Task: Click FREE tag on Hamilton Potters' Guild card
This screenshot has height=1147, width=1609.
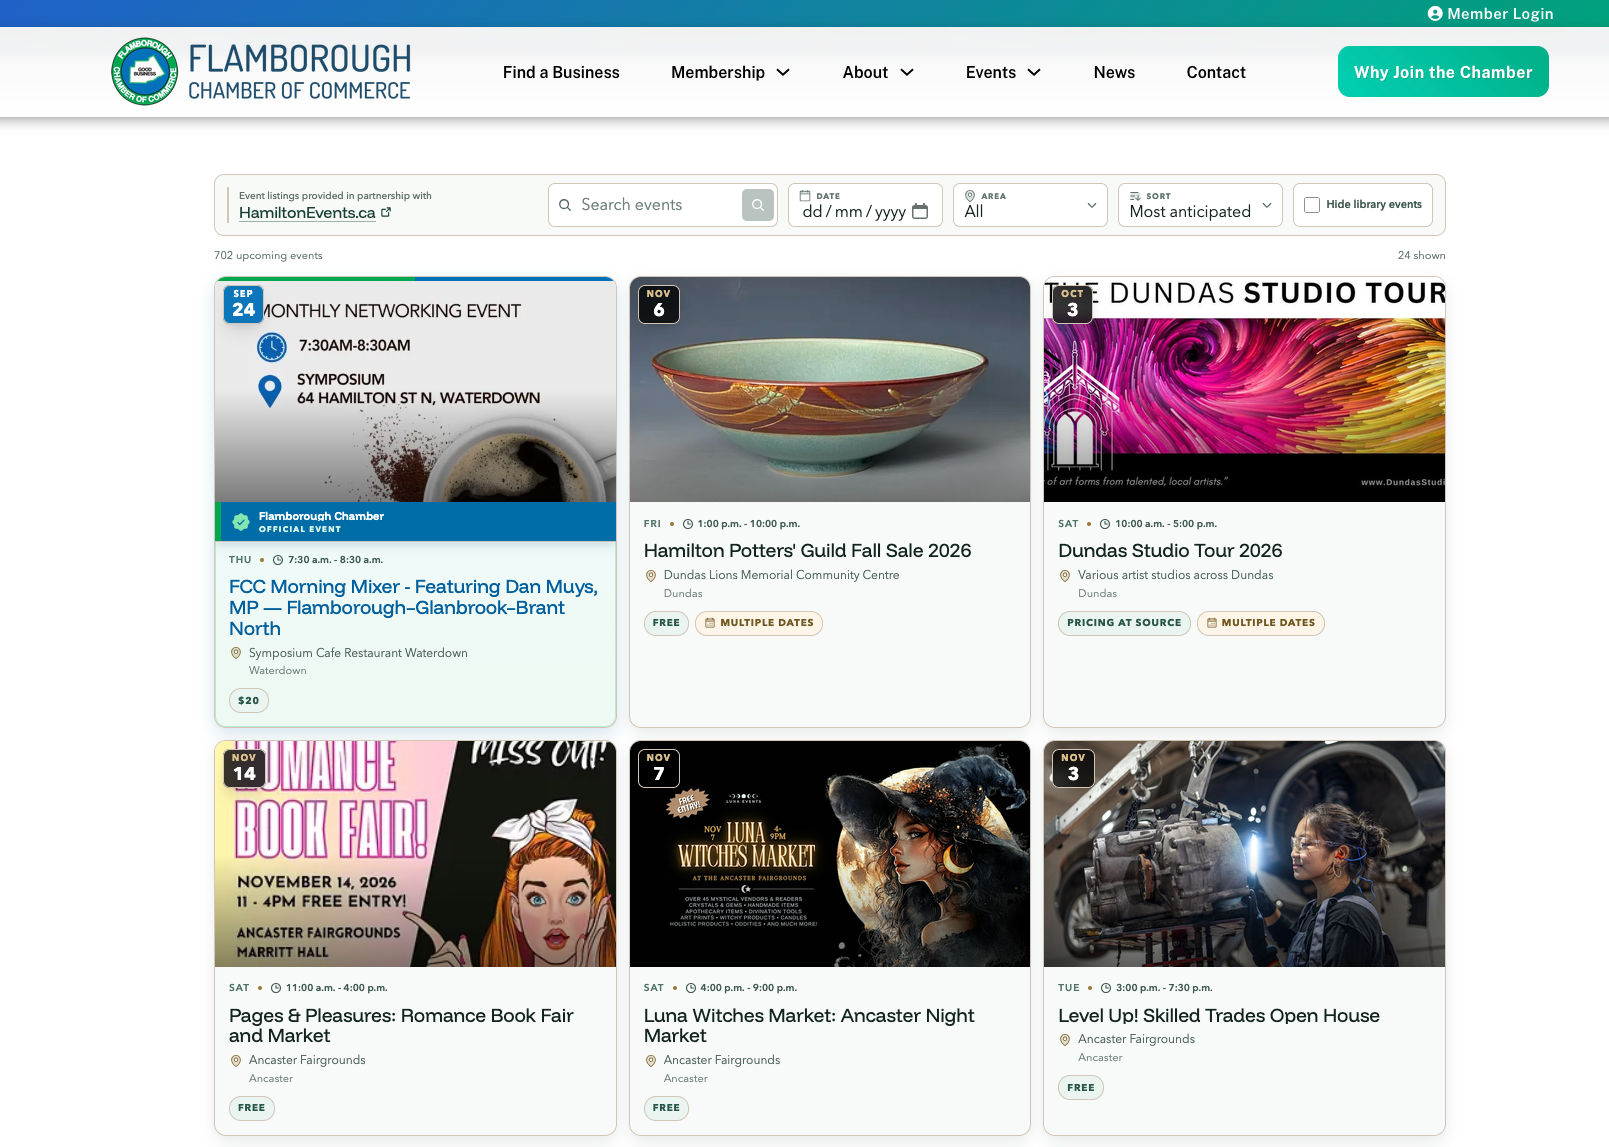Action: [666, 623]
